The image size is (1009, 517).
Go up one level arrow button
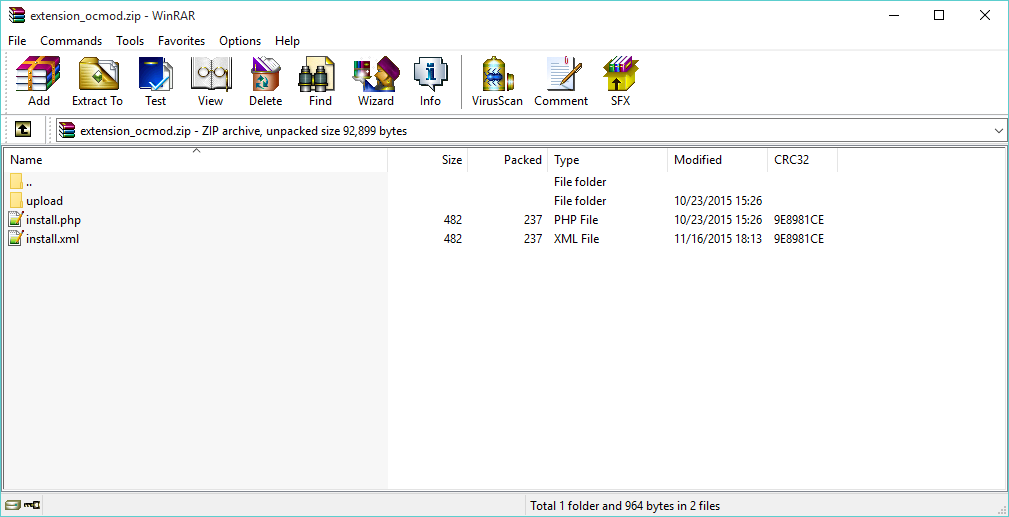[23, 130]
